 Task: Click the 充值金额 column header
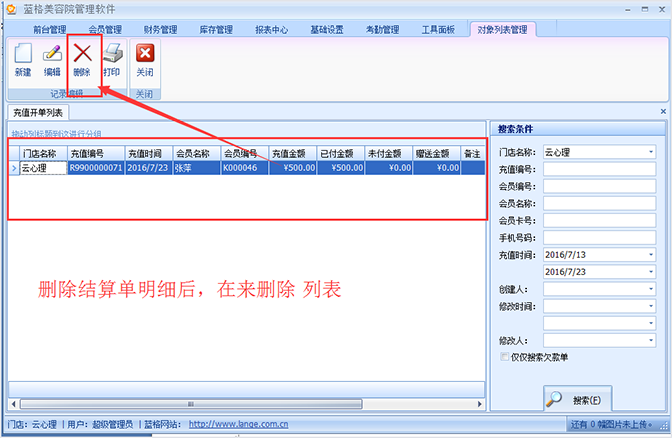point(293,153)
